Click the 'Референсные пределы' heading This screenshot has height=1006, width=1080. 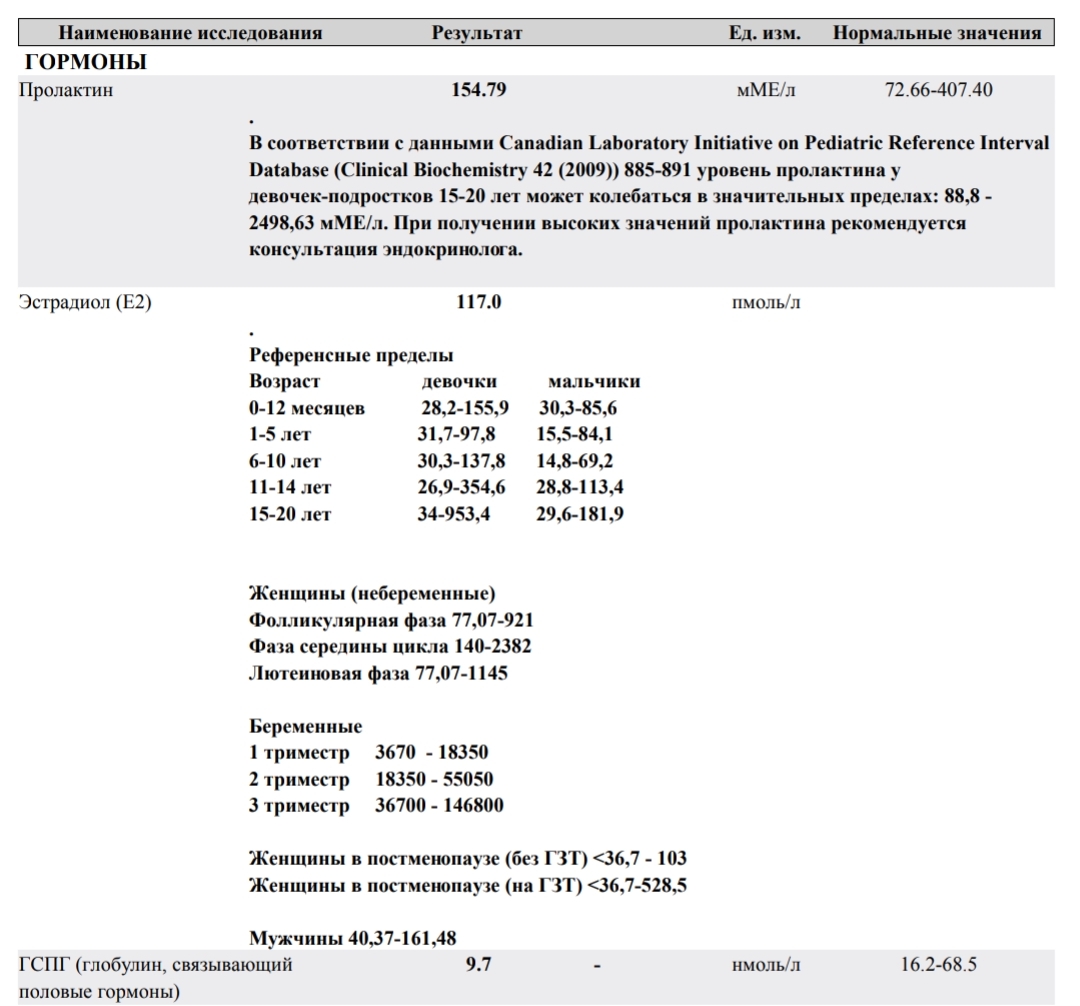(x=350, y=355)
